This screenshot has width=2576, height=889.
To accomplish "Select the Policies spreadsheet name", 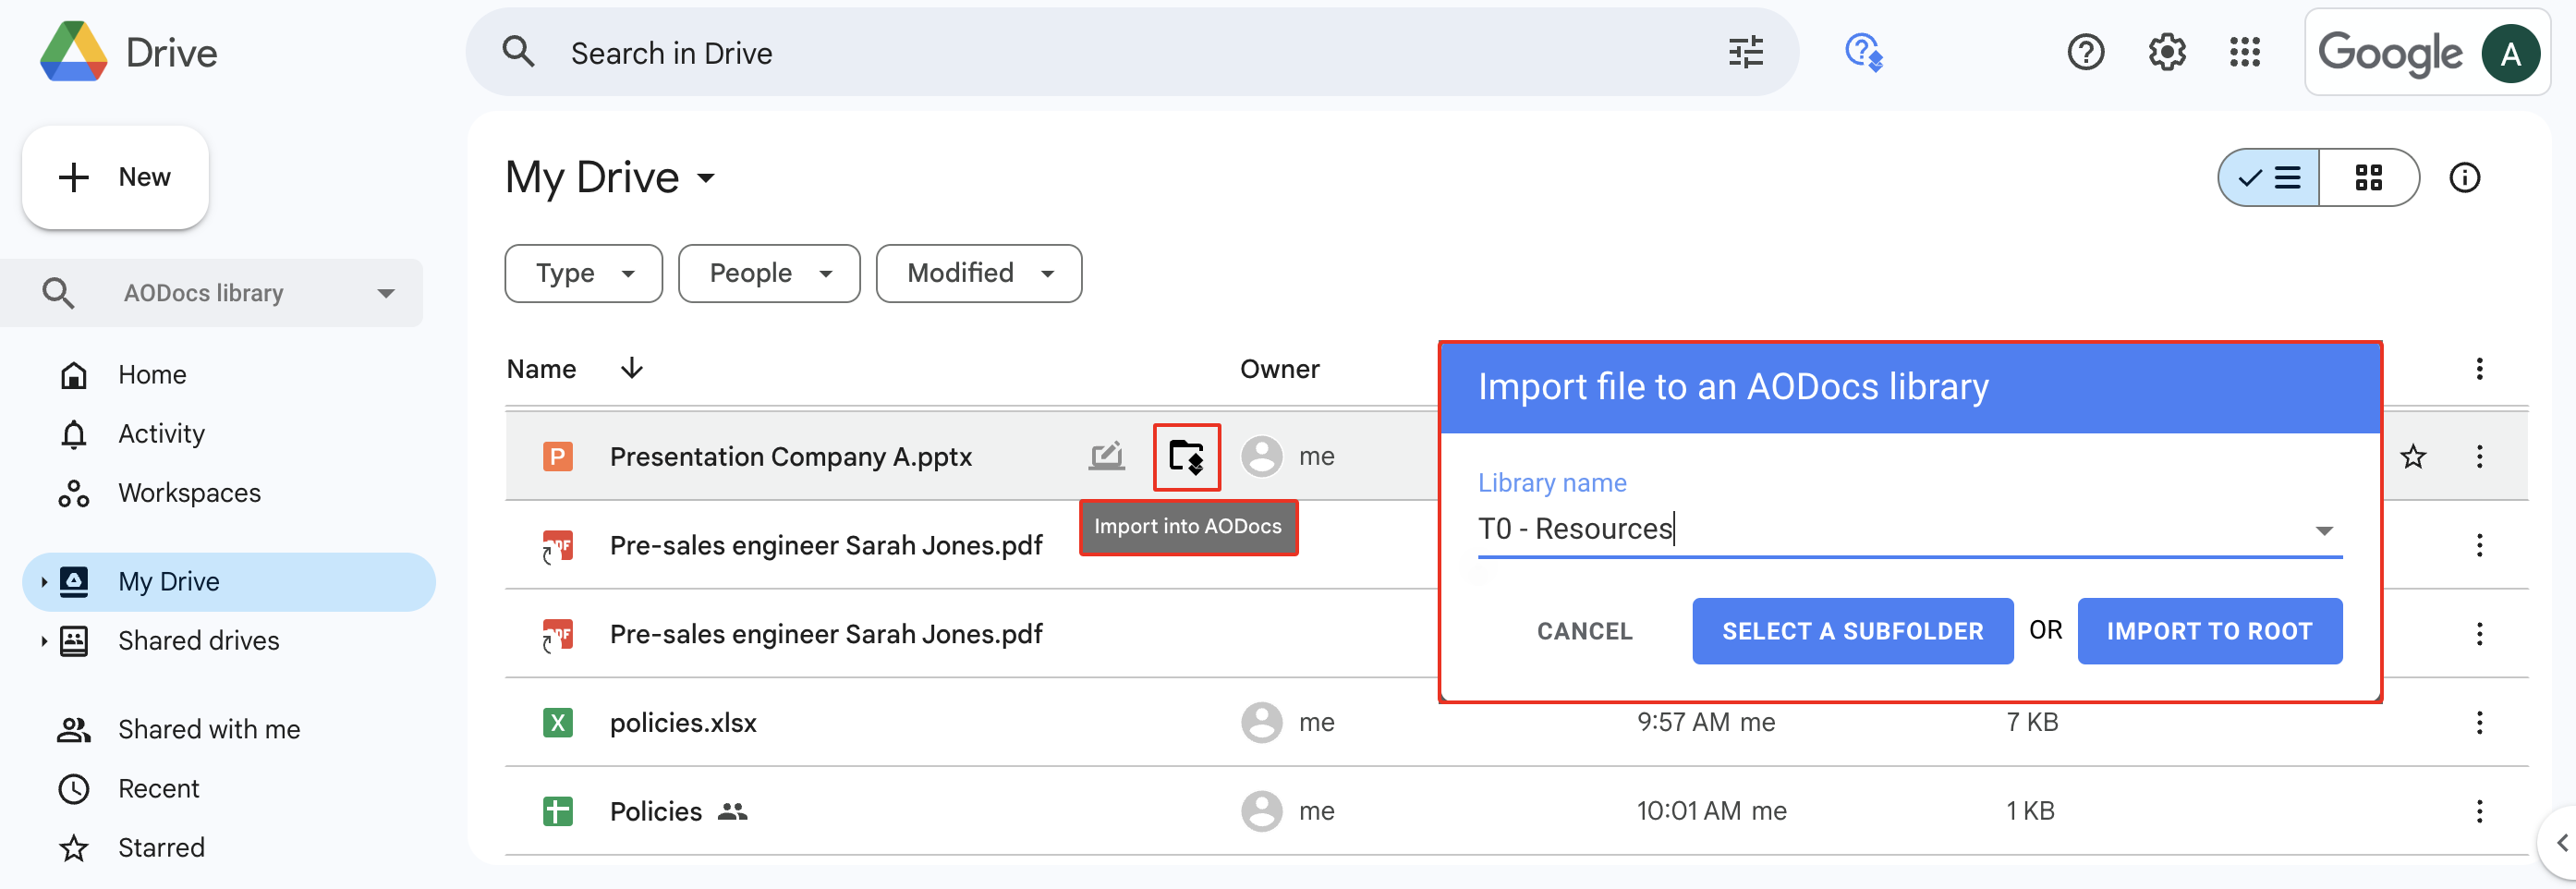I will point(656,811).
